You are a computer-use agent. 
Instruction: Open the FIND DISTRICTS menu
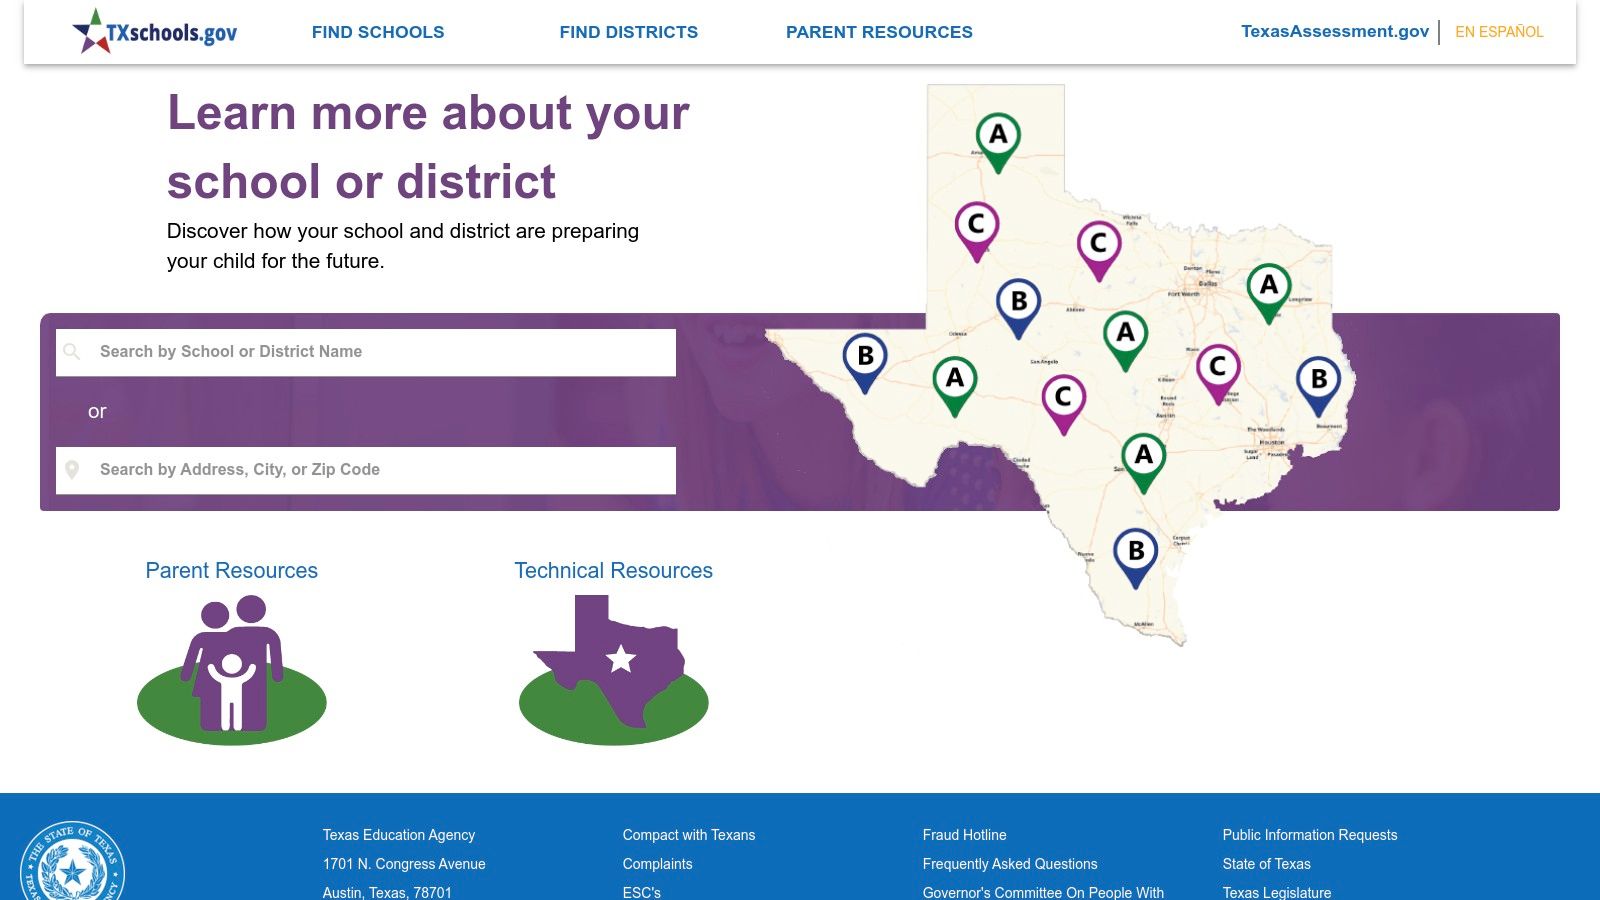(629, 32)
